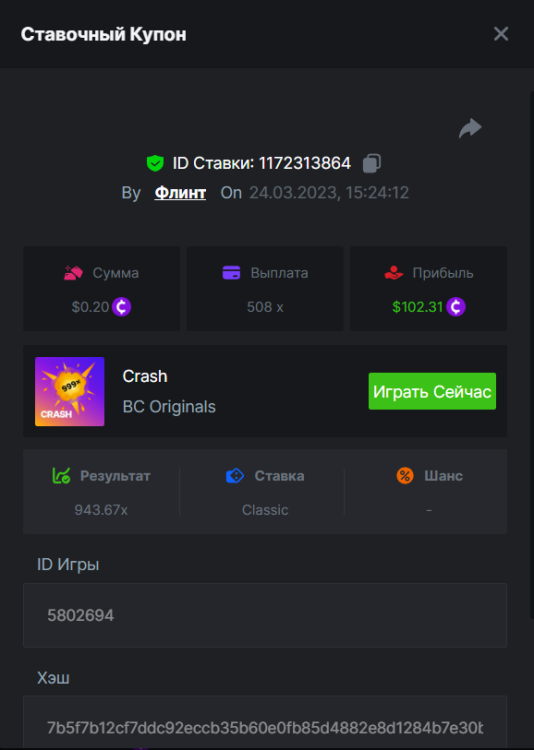The image size is (534, 750).
Task: Click the BC Originals provider label
Action: click(x=169, y=407)
